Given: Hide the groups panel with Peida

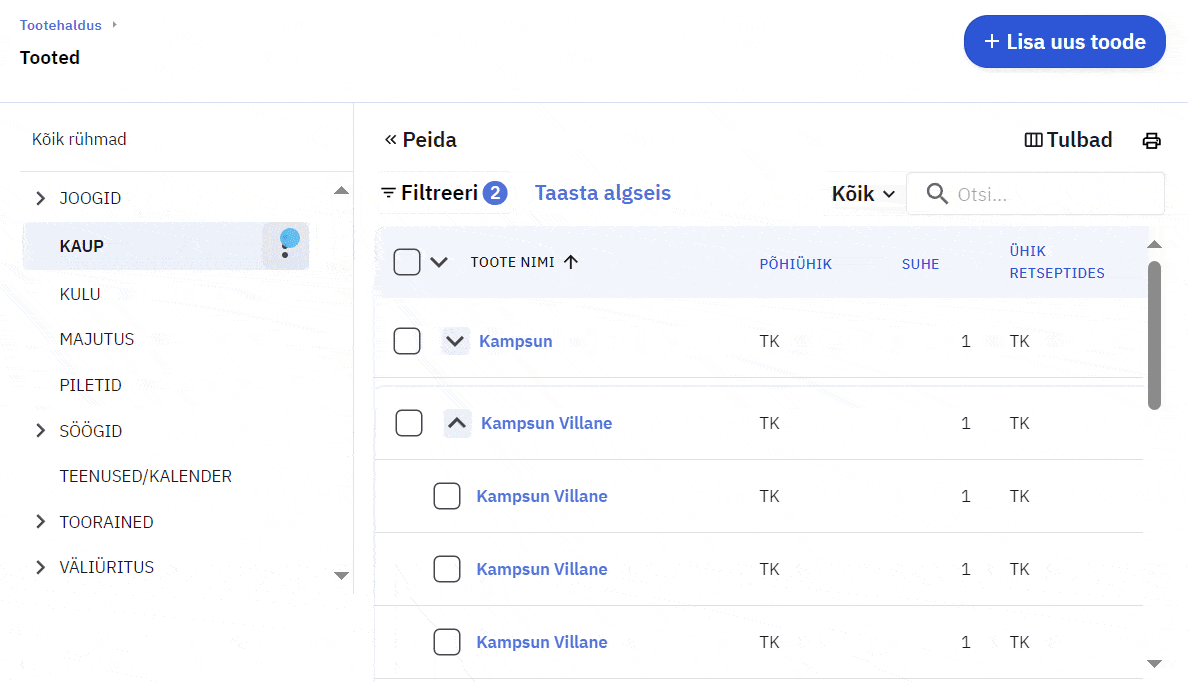Looking at the screenshot, I should coord(421,140).
